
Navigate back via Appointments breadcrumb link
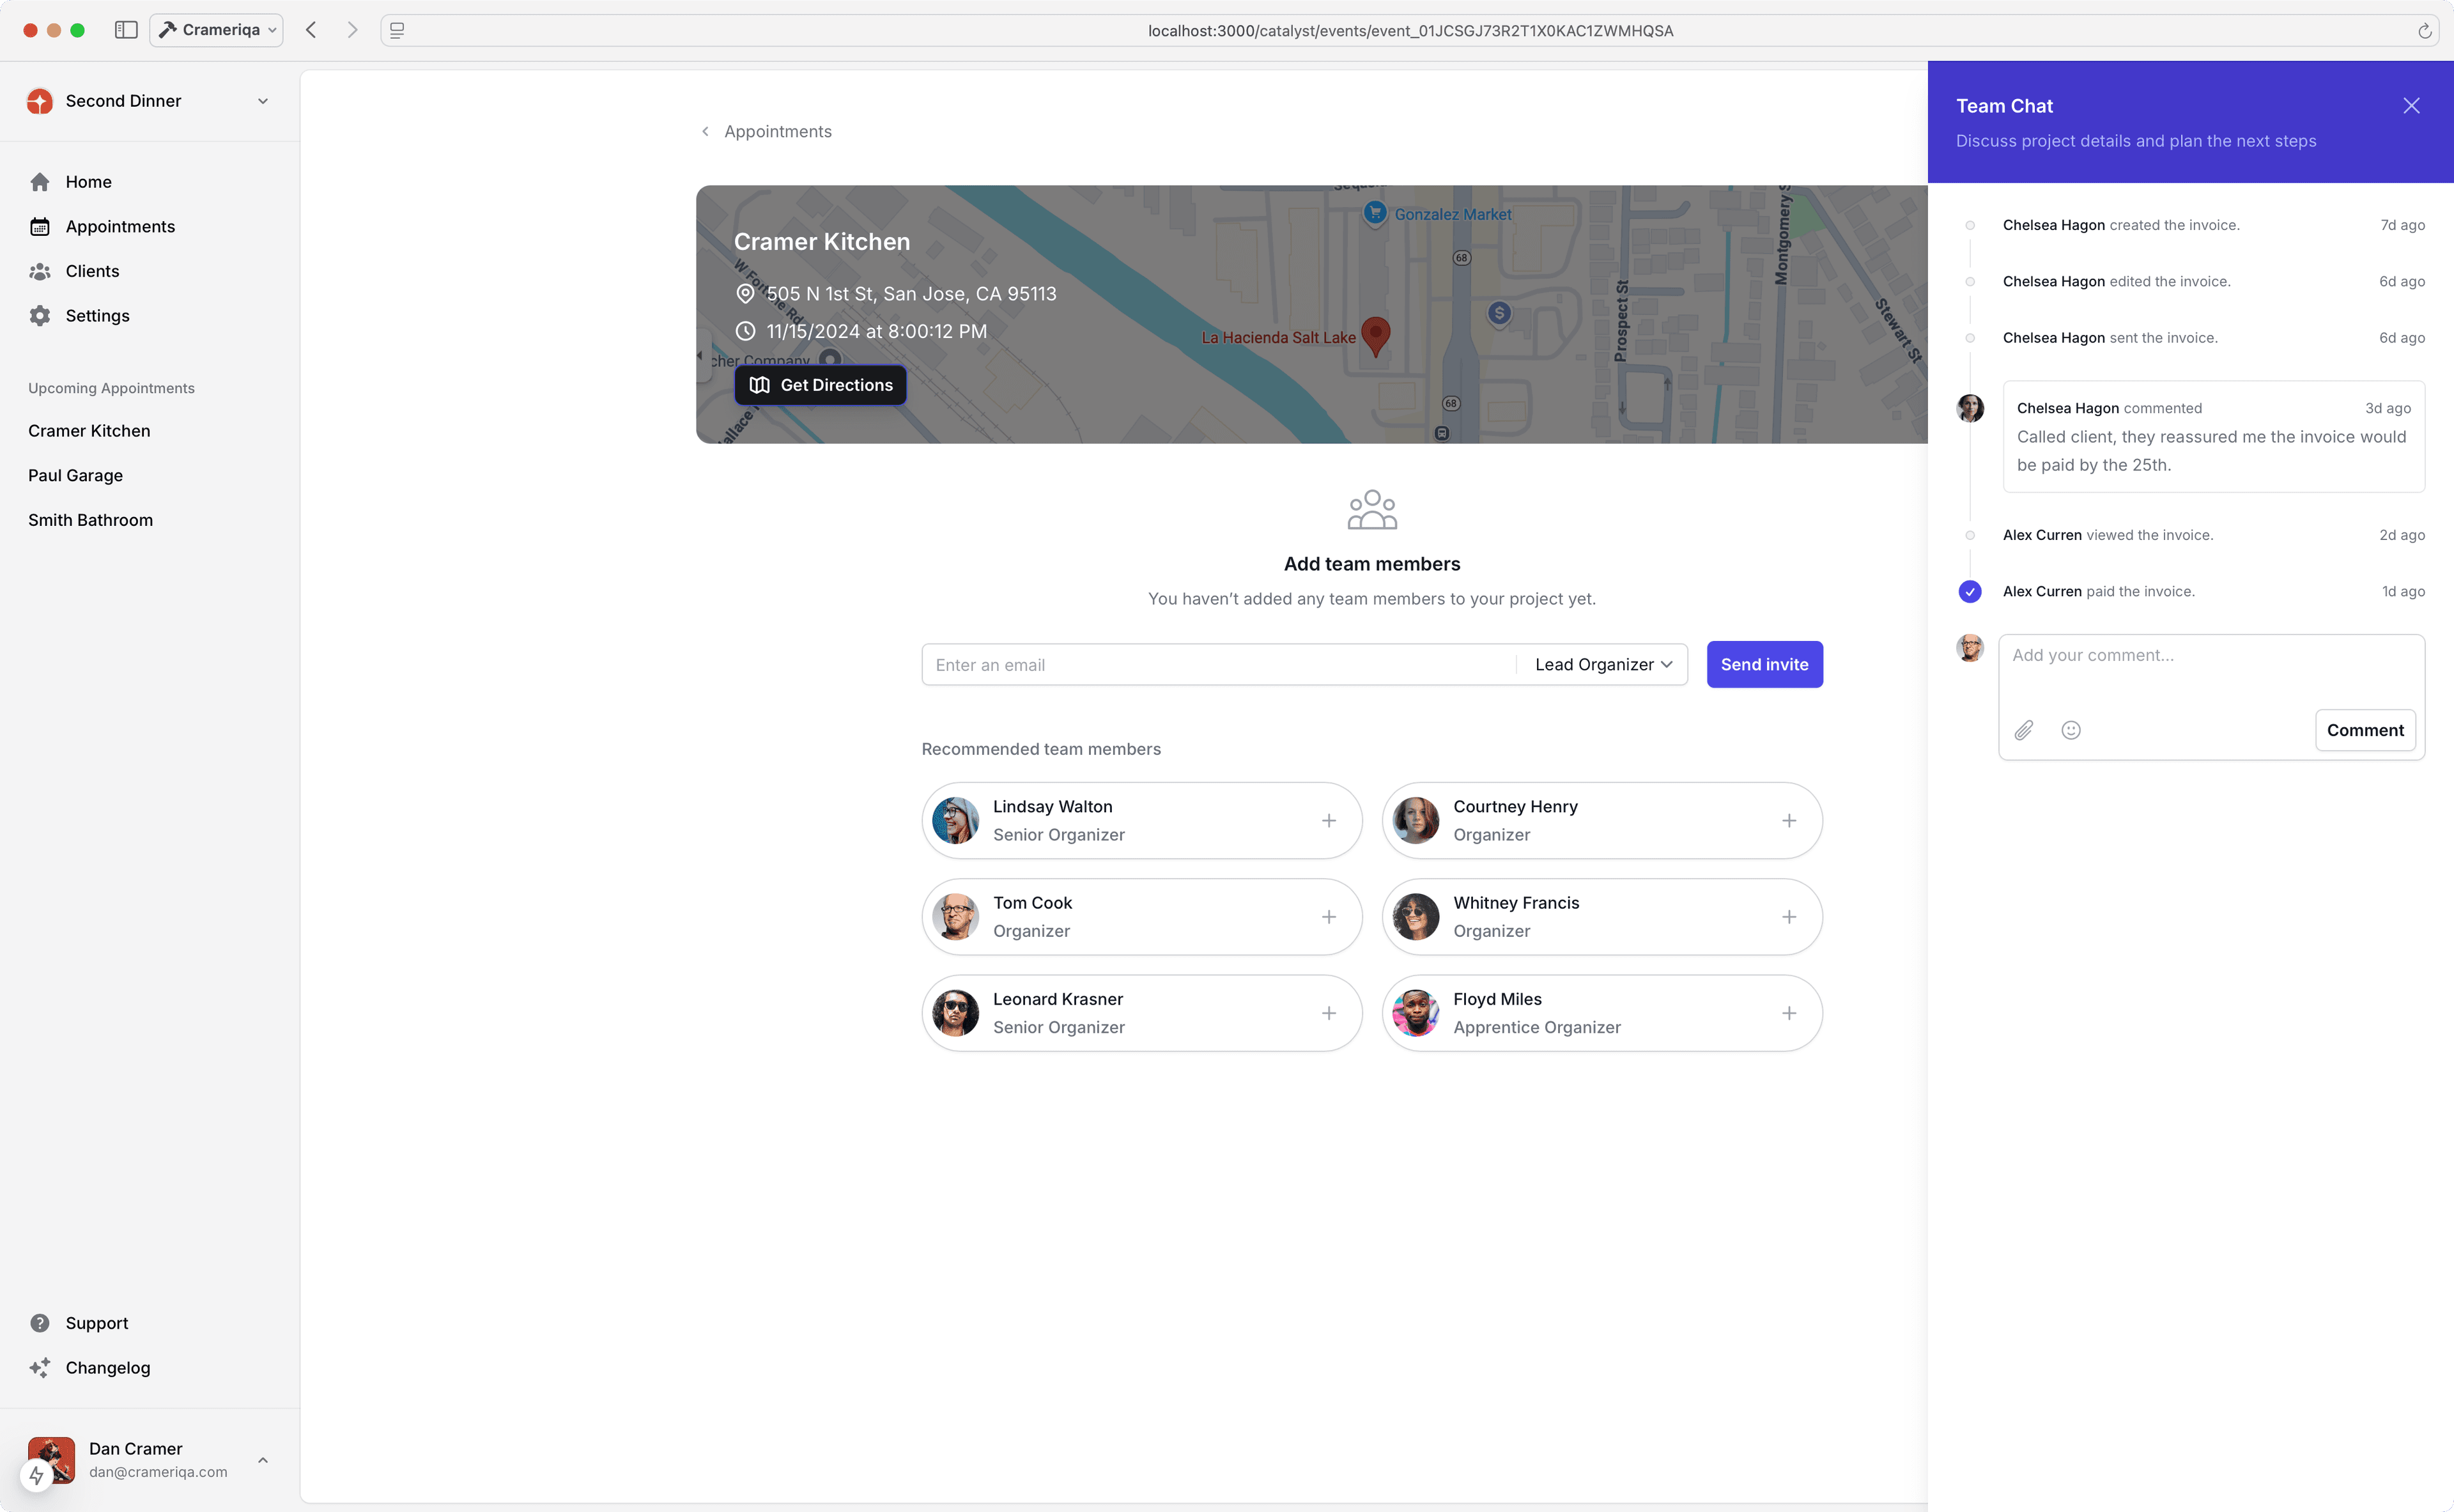click(x=777, y=132)
